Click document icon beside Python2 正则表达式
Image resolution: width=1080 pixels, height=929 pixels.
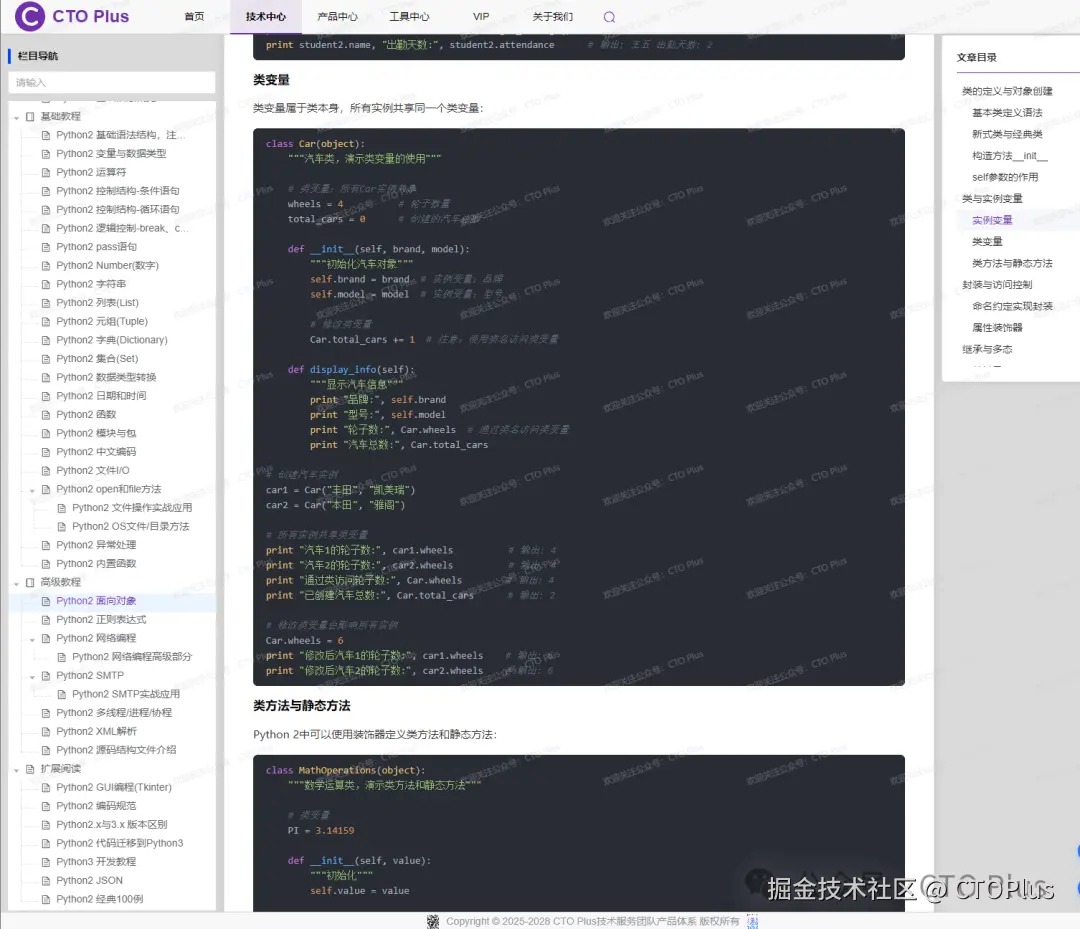pyautogui.click(x=46, y=620)
